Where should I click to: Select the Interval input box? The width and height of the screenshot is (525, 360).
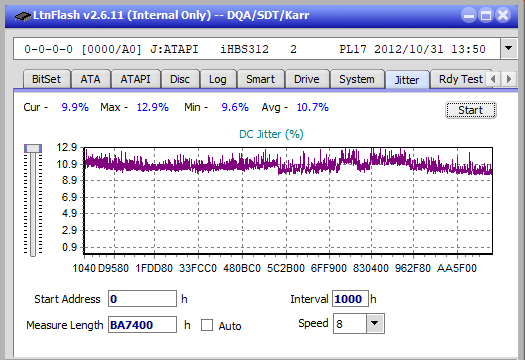click(350, 299)
